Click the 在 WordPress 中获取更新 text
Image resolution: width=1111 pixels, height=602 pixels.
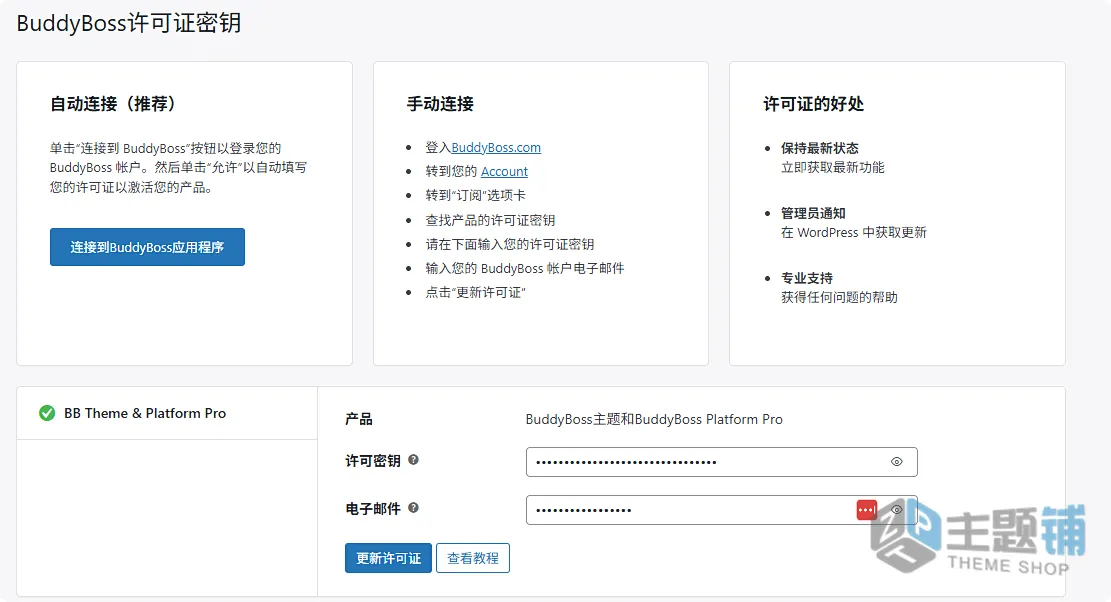tap(854, 233)
